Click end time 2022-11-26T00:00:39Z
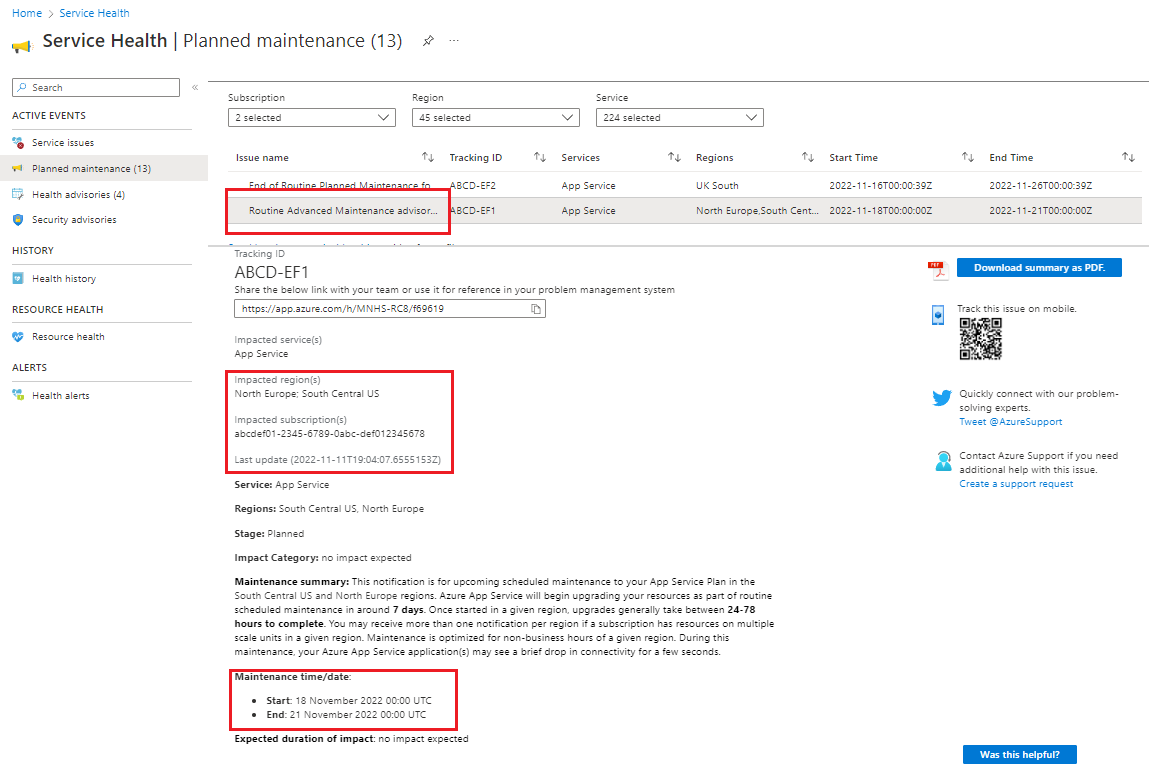Viewport: 1149px width, 764px height. (1041, 186)
